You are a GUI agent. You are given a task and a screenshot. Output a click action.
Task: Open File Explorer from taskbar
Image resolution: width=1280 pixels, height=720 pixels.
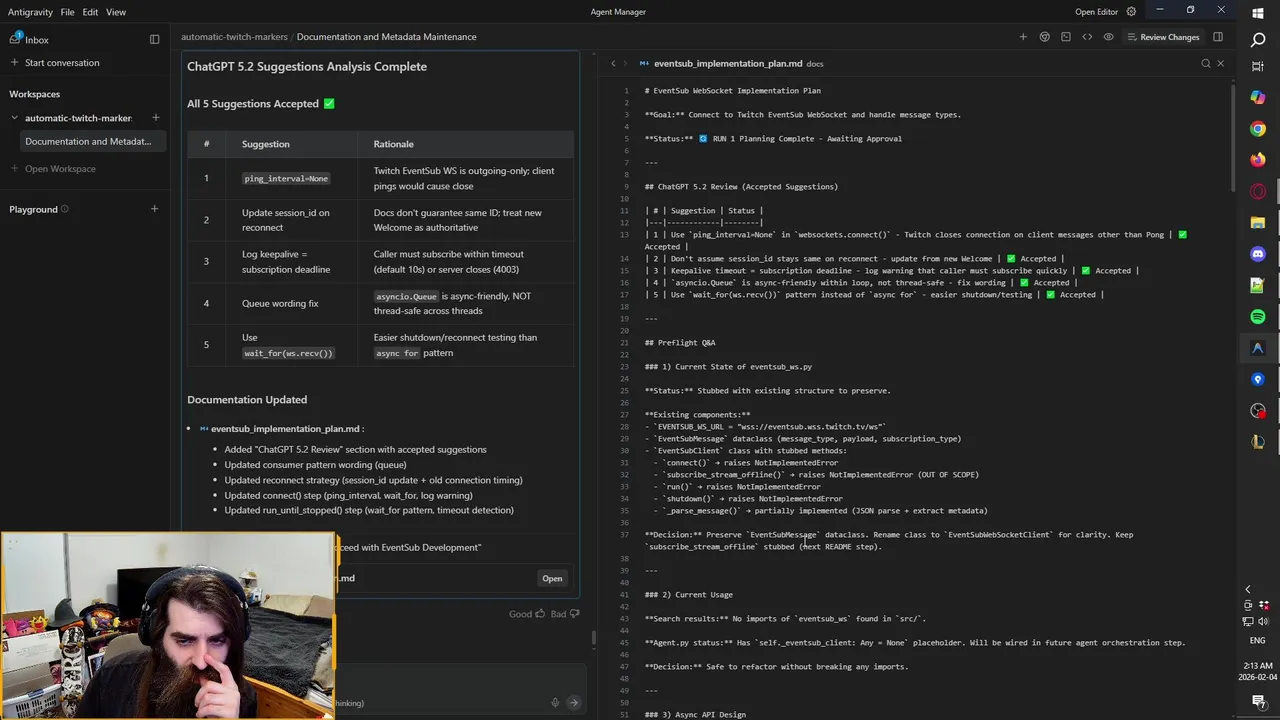[1258, 223]
